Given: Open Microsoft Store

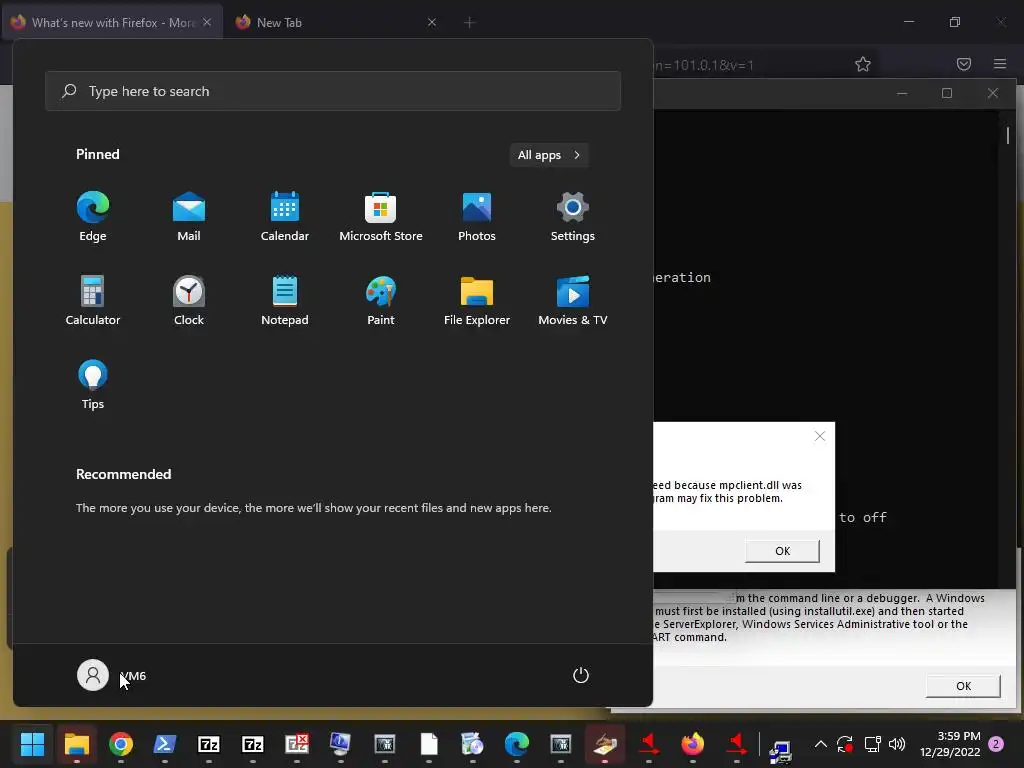Looking at the screenshot, I should coord(381,217).
